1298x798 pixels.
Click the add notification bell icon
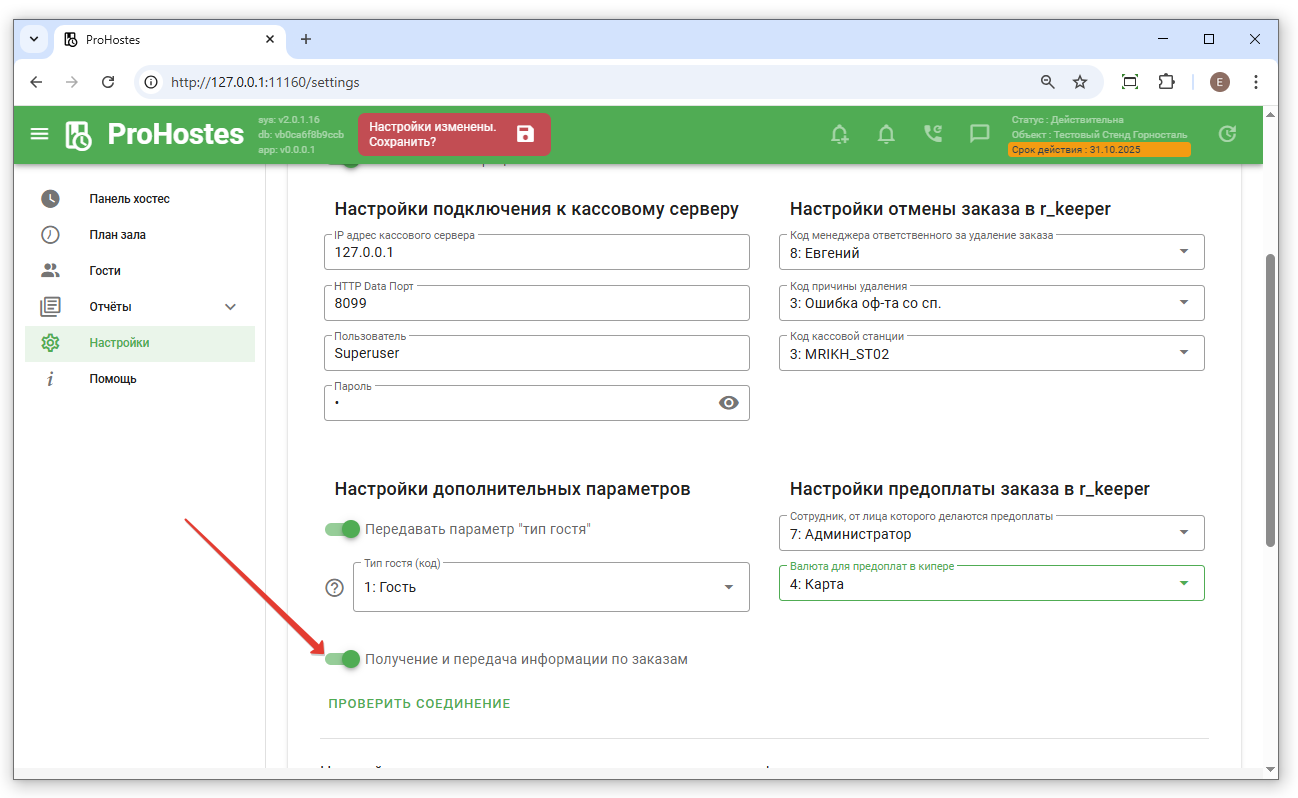coord(840,134)
